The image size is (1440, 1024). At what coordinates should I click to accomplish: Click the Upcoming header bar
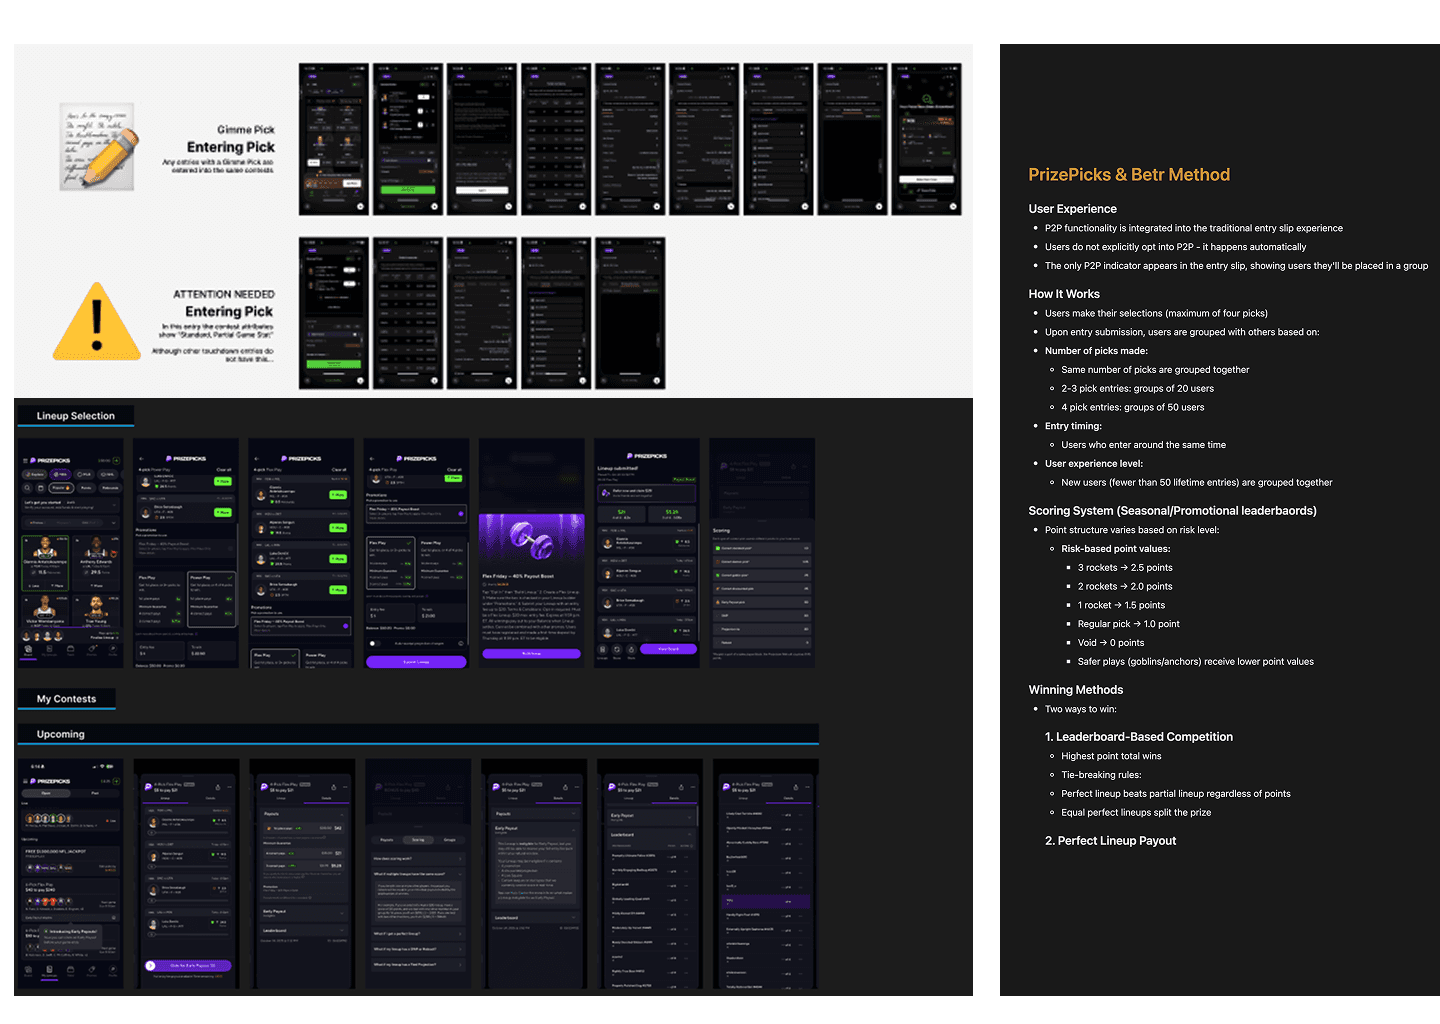[x=418, y=734]
